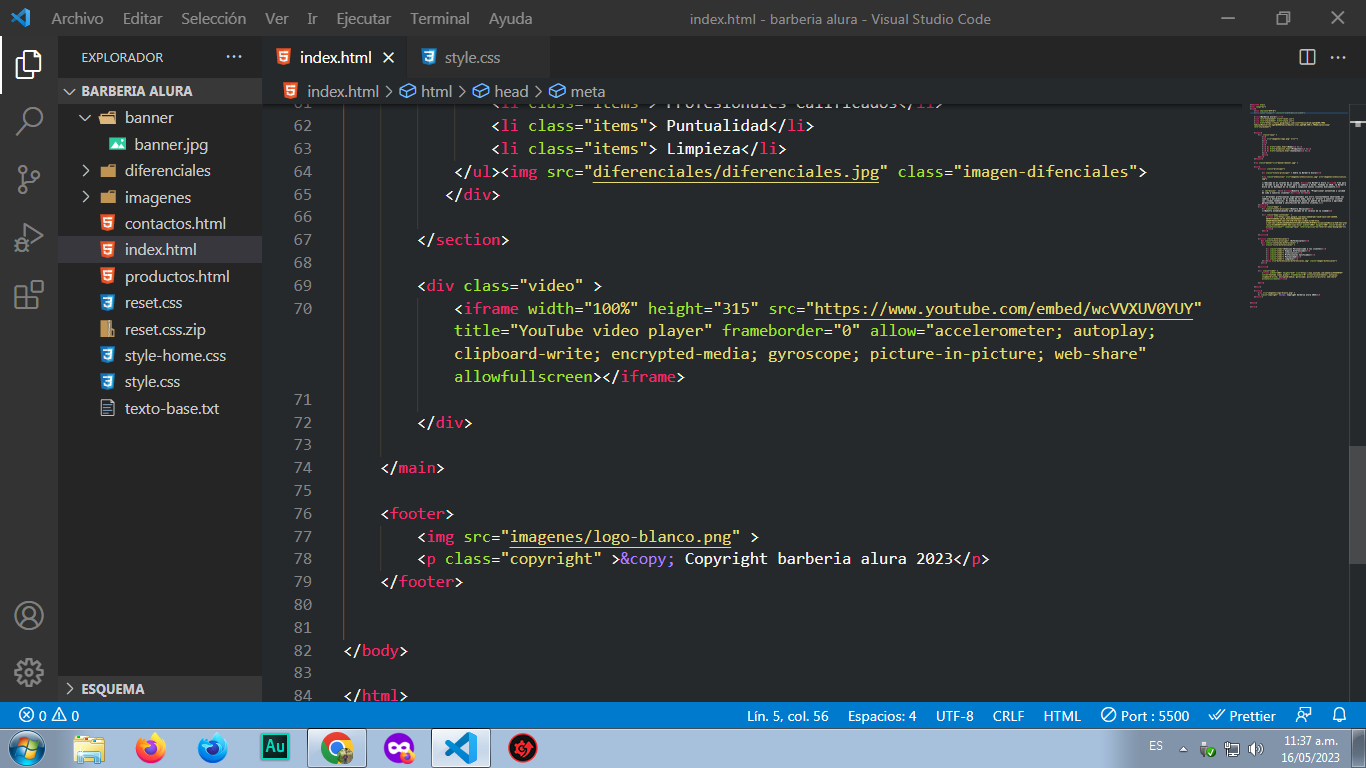The width and height of the screenshot is (1366, 768).
Task: Open the Terminal menu
Action: click(440, 18)
